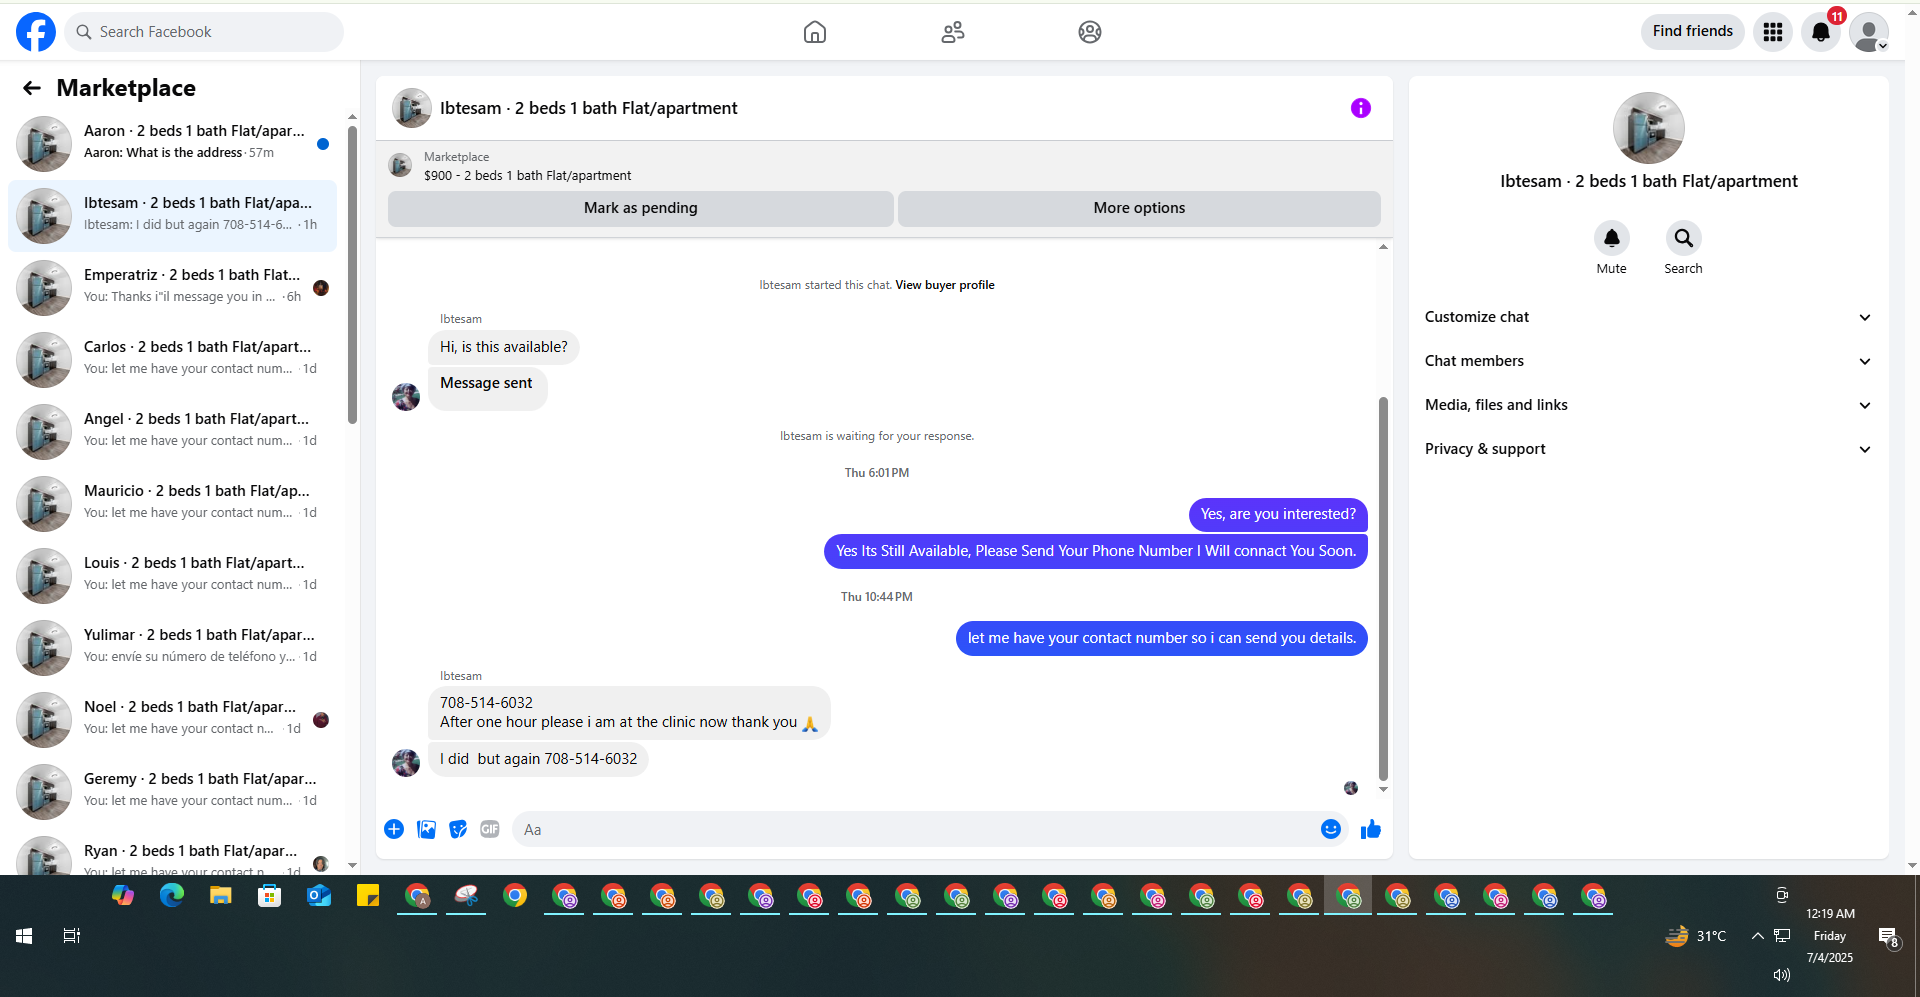Click Ibtesam's large profile thumbnail

1648,128
